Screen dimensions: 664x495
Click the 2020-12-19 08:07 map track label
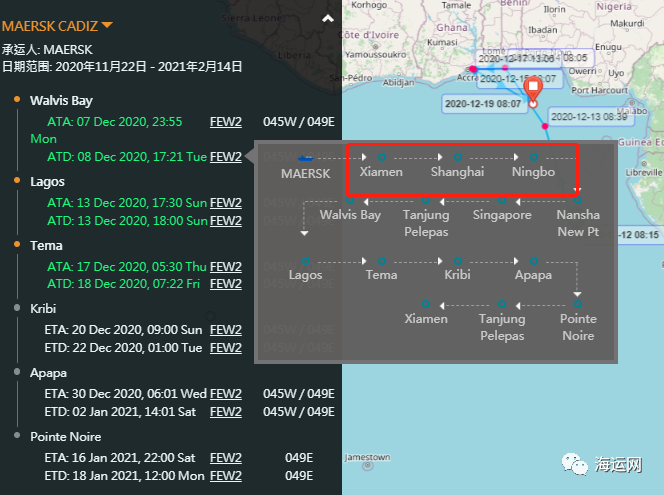483,104
